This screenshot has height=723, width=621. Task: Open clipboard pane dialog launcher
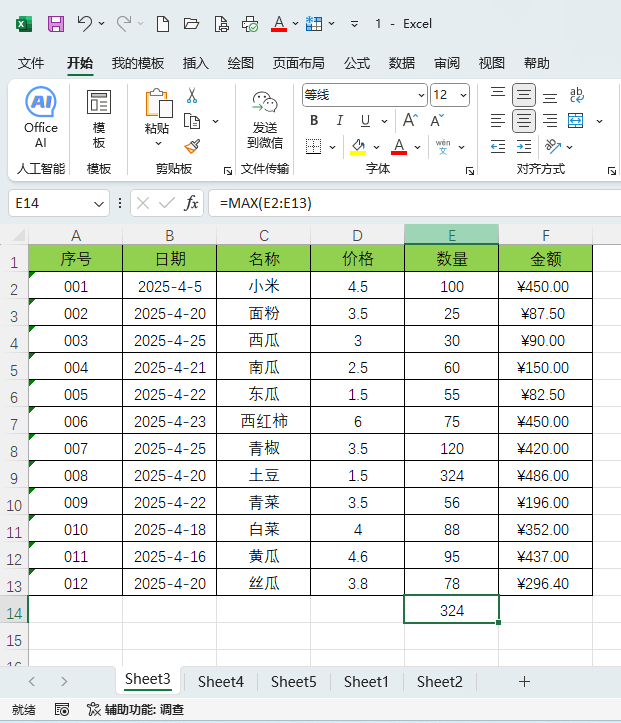pyautogui.click(x=227, y=172)
